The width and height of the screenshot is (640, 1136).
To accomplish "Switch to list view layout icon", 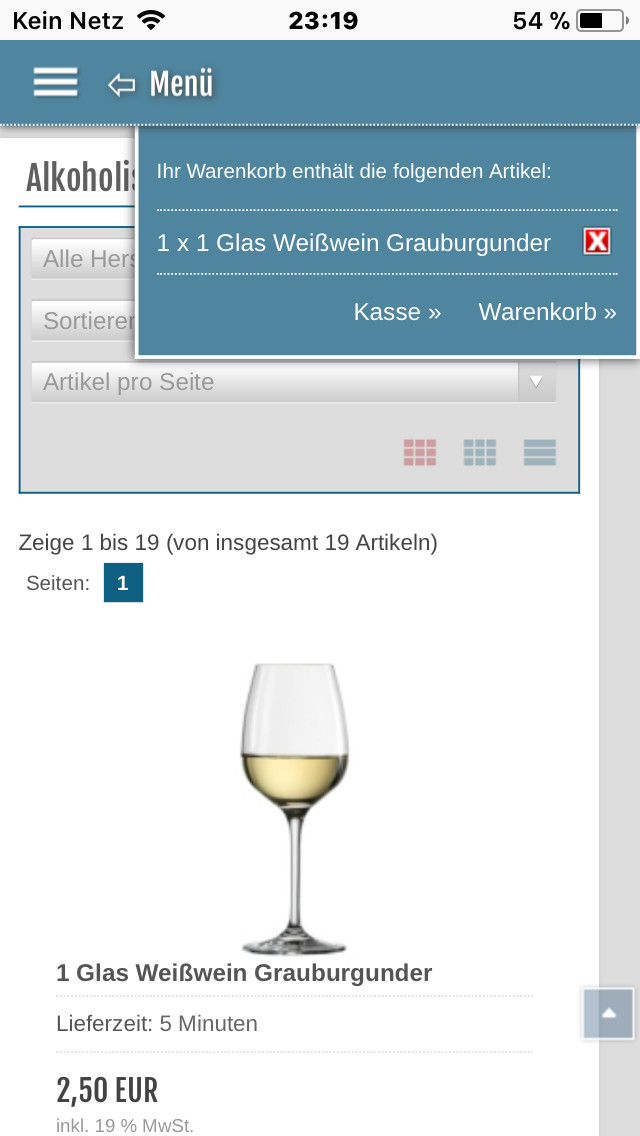I will (x=540, y=452).
